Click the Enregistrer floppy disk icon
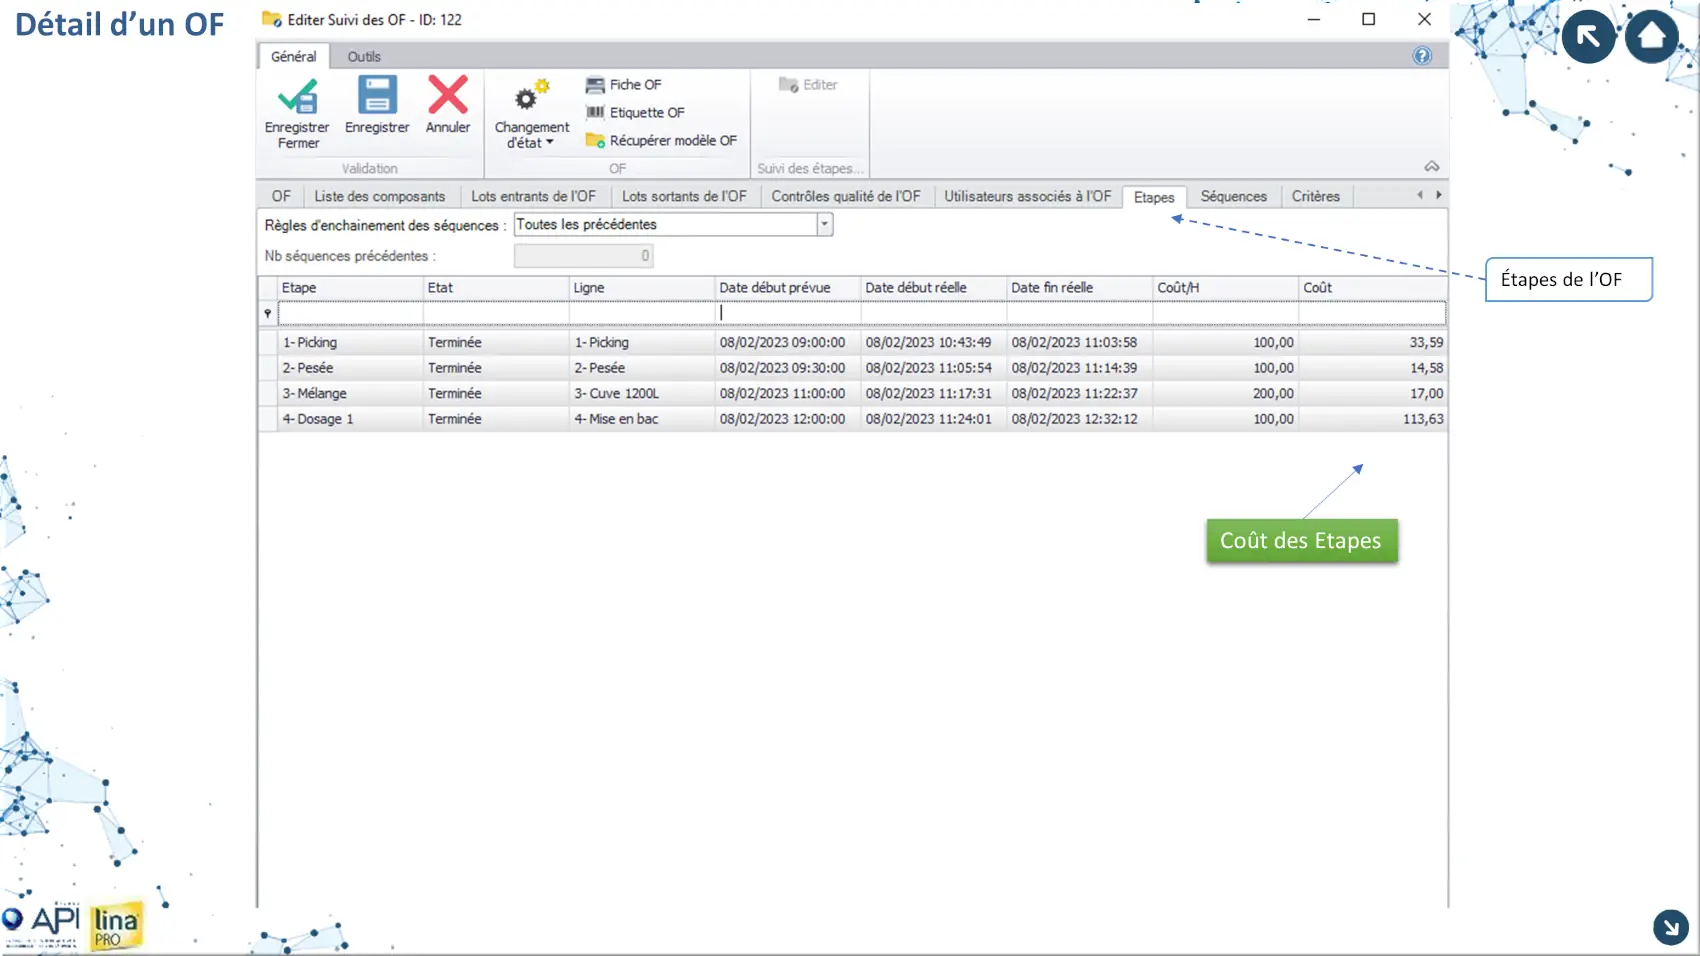1700x956 pixels. pyautogui.click(x=377, y=96)
